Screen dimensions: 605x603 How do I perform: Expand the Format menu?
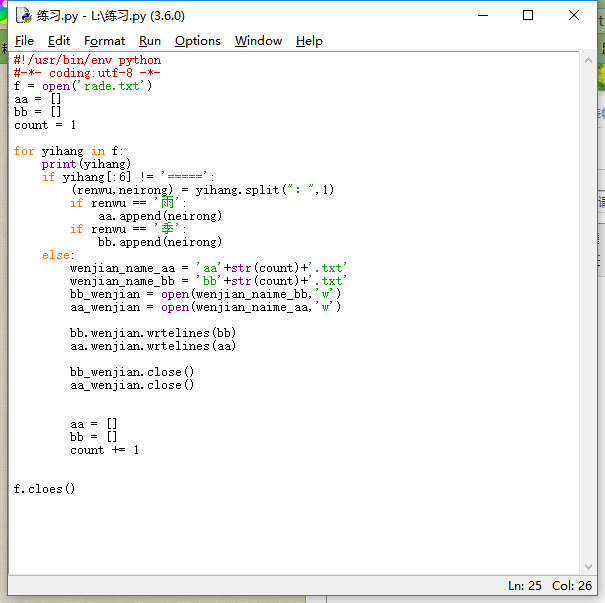(104, 41)
